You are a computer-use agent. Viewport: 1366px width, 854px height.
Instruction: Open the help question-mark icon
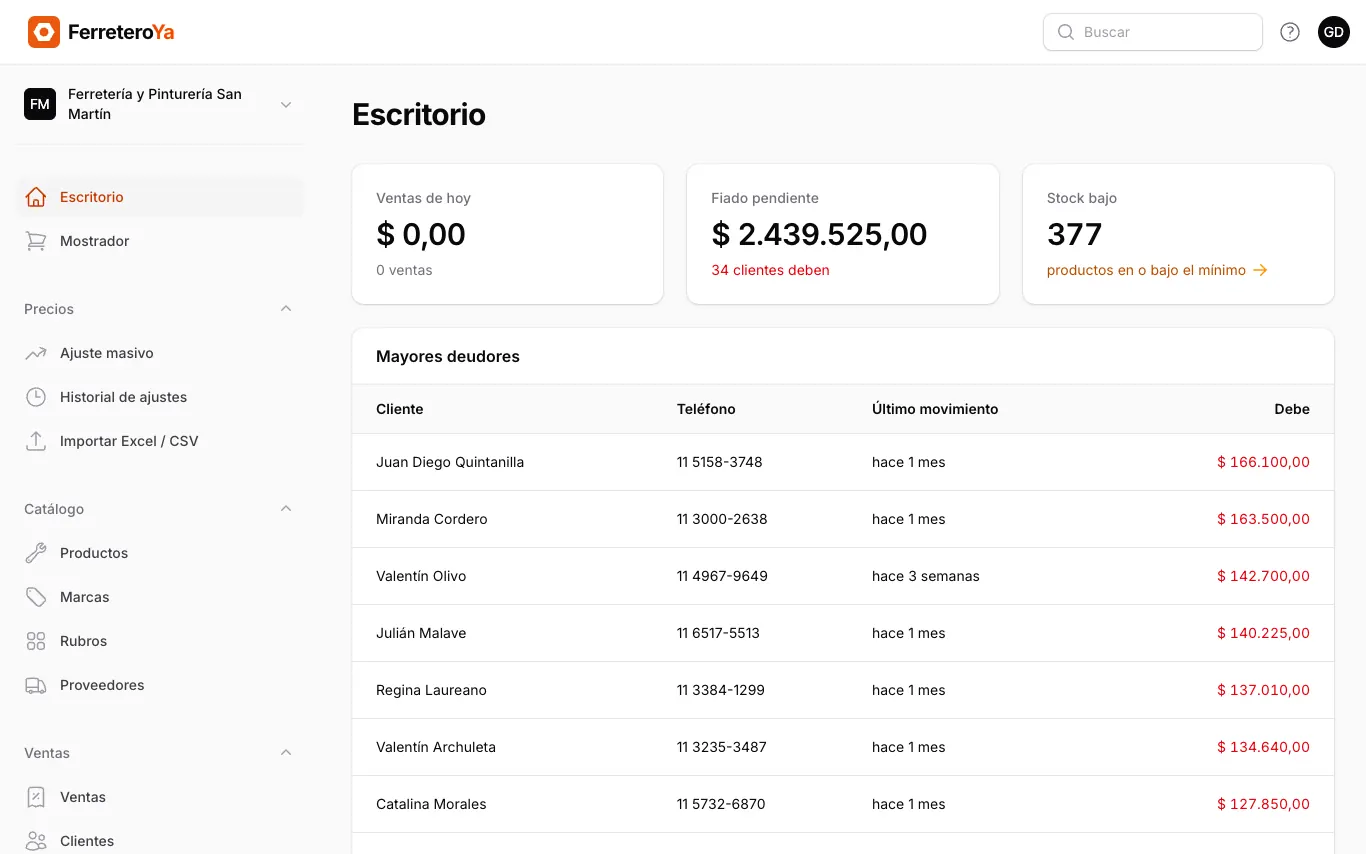(x=1290, y=32)
